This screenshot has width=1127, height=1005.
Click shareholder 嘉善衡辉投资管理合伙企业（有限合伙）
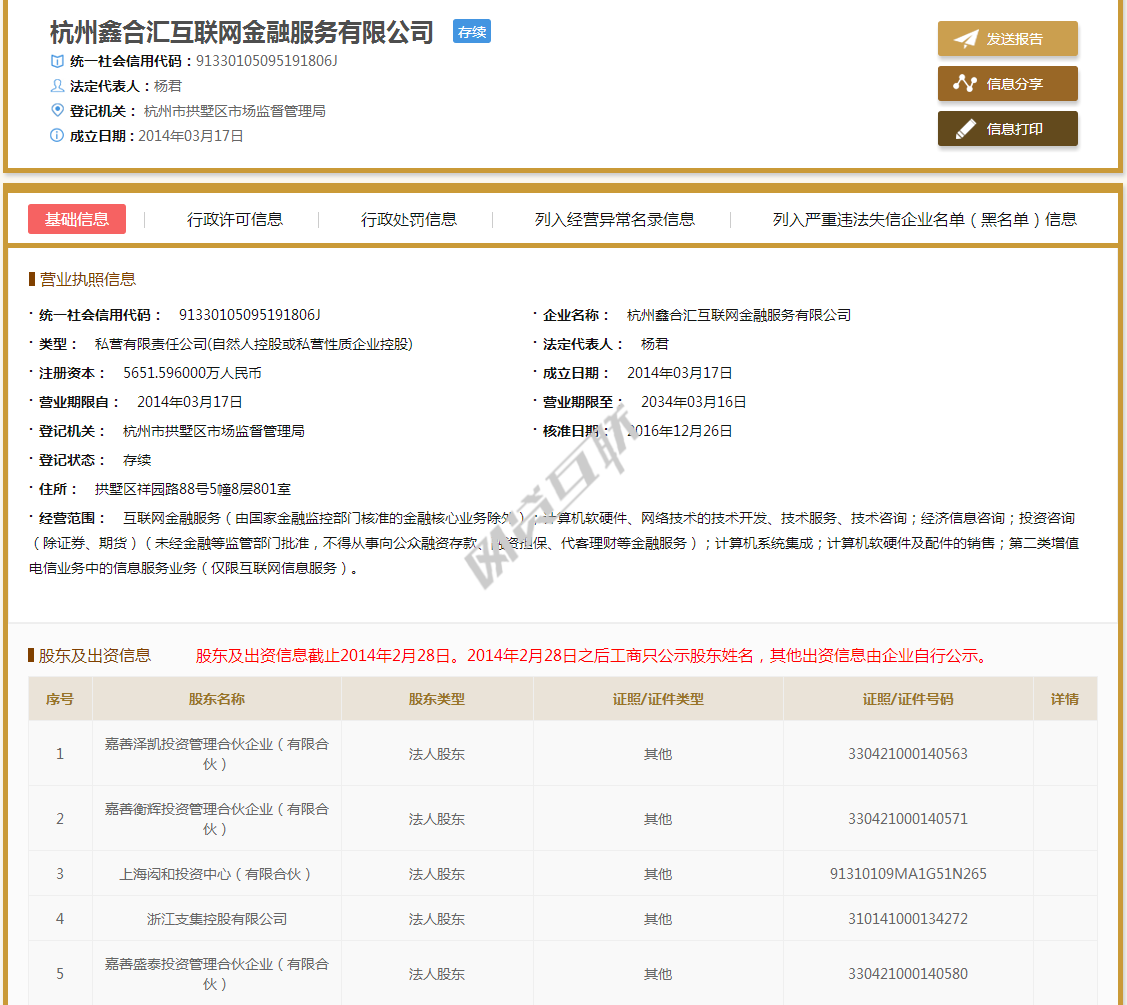coord(217,819)
